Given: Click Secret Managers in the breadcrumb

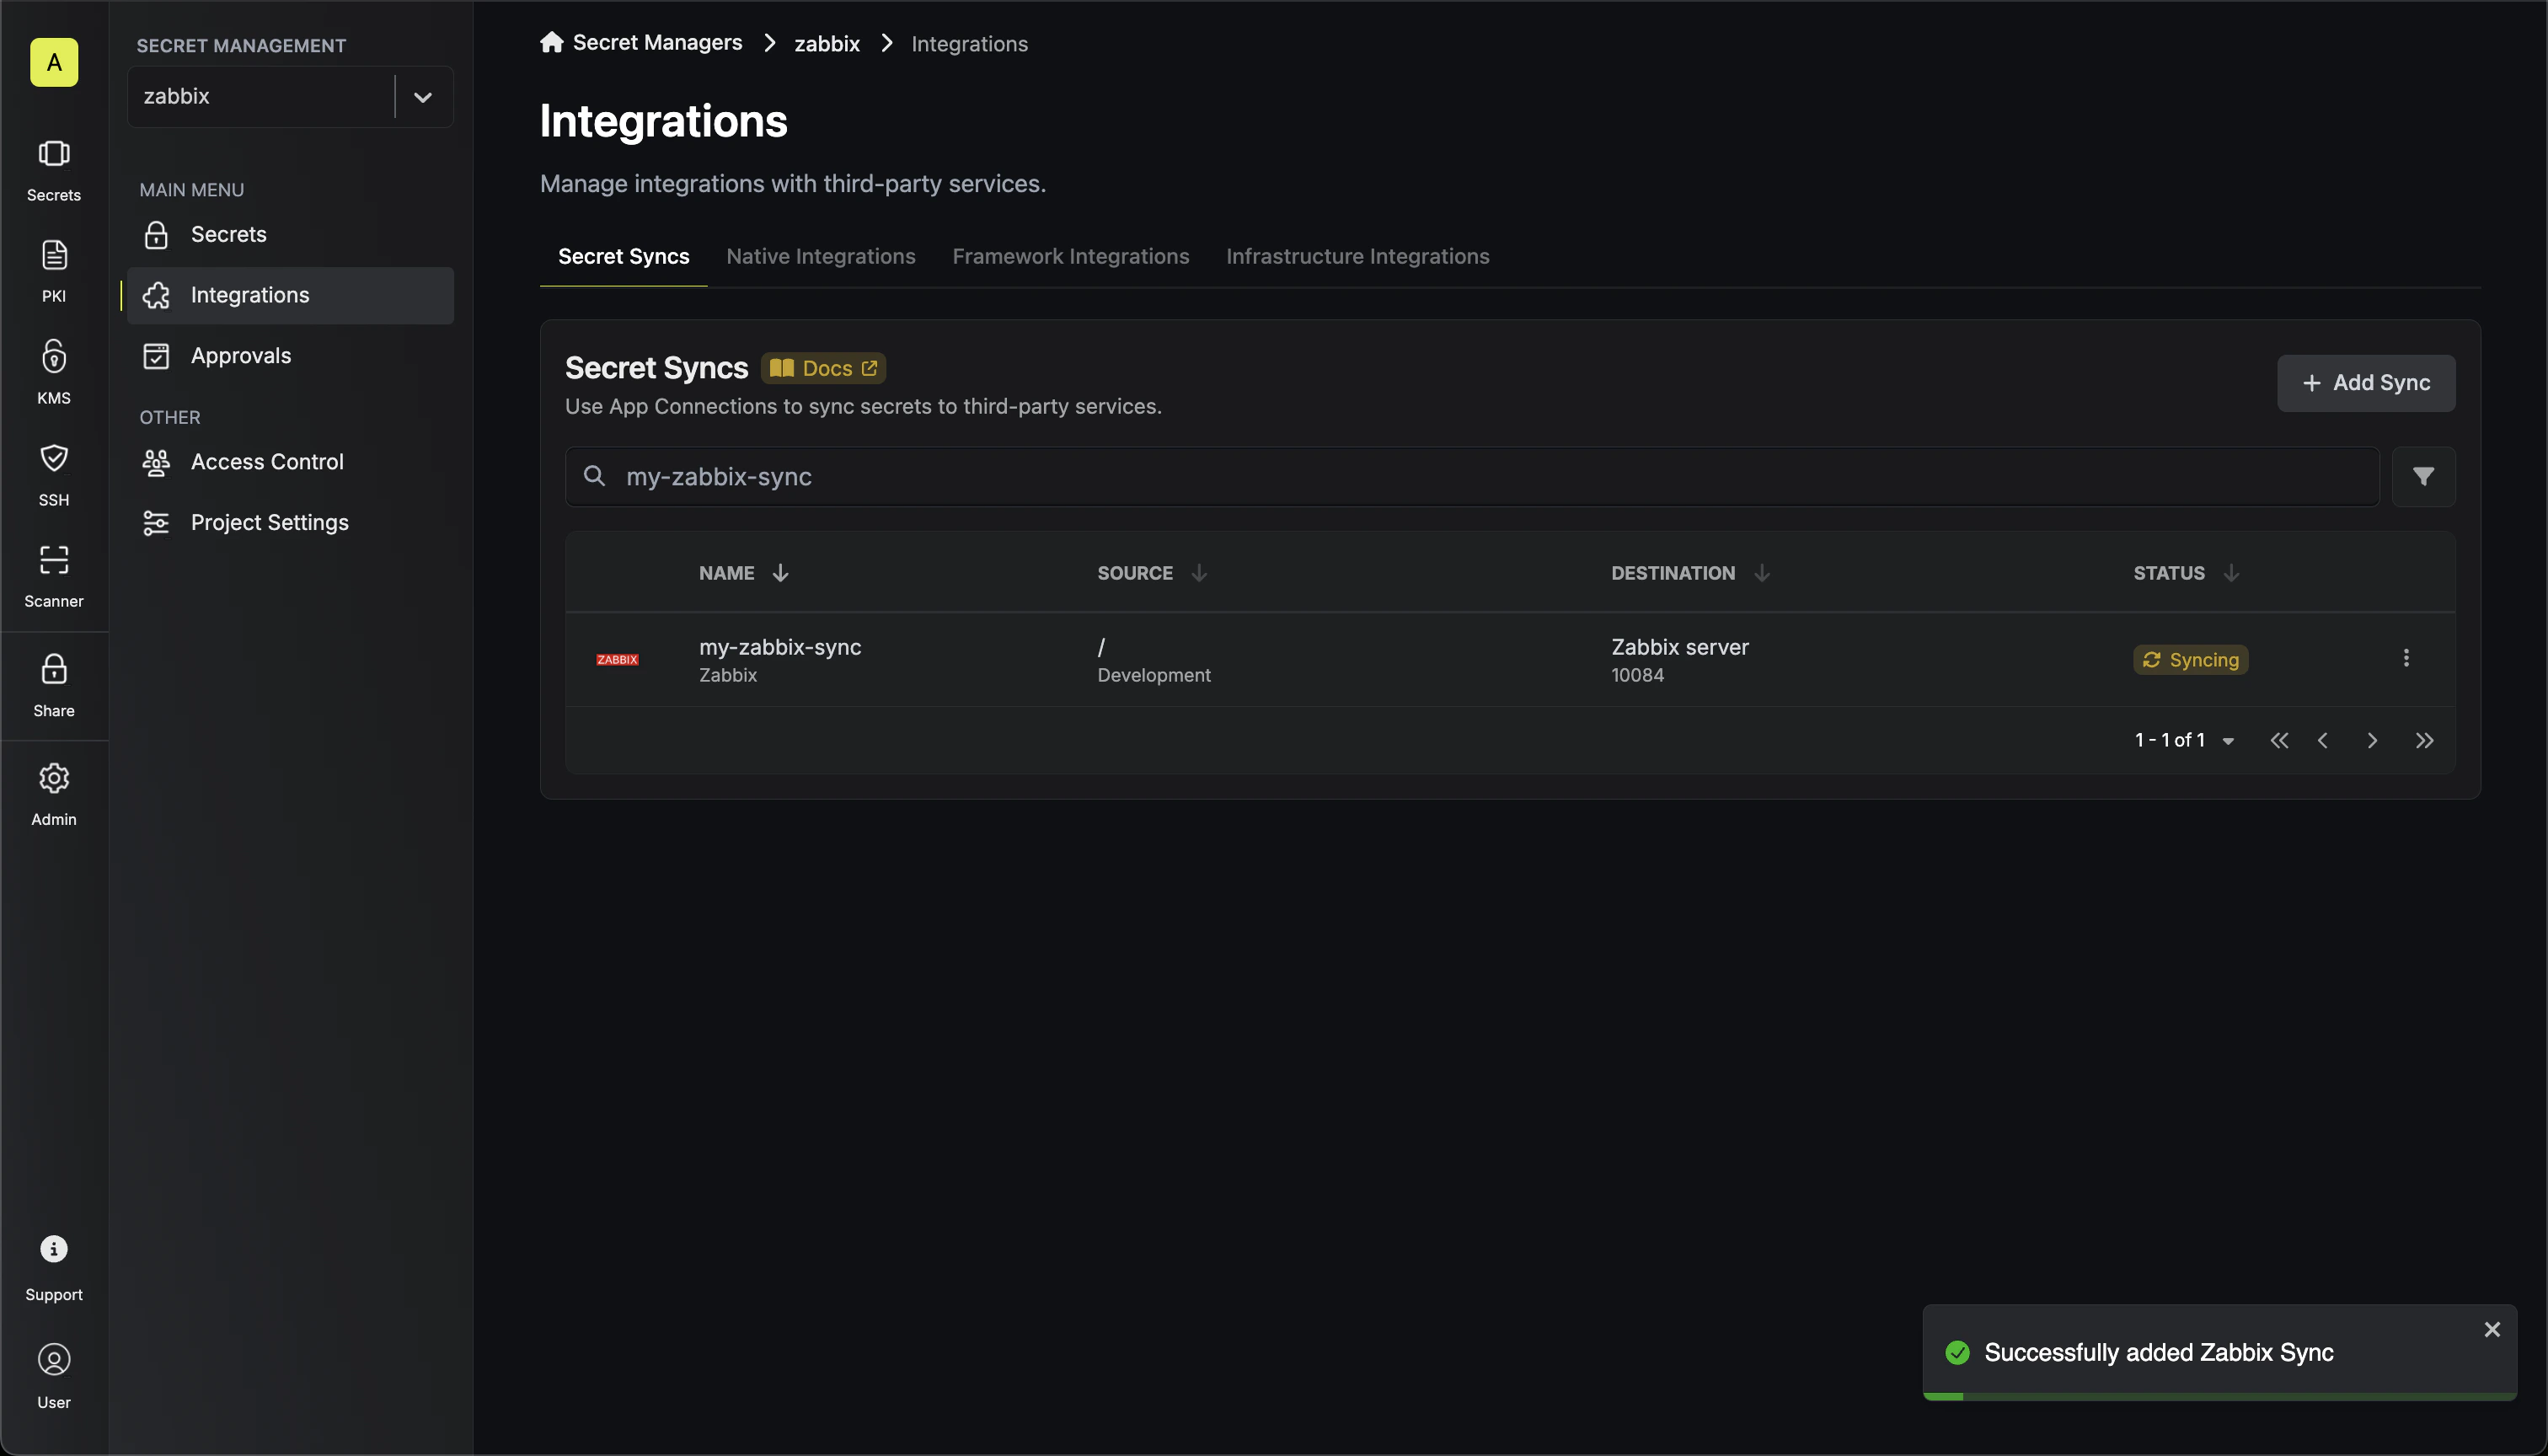Looking at the screenshot, I should pos(657,42).
